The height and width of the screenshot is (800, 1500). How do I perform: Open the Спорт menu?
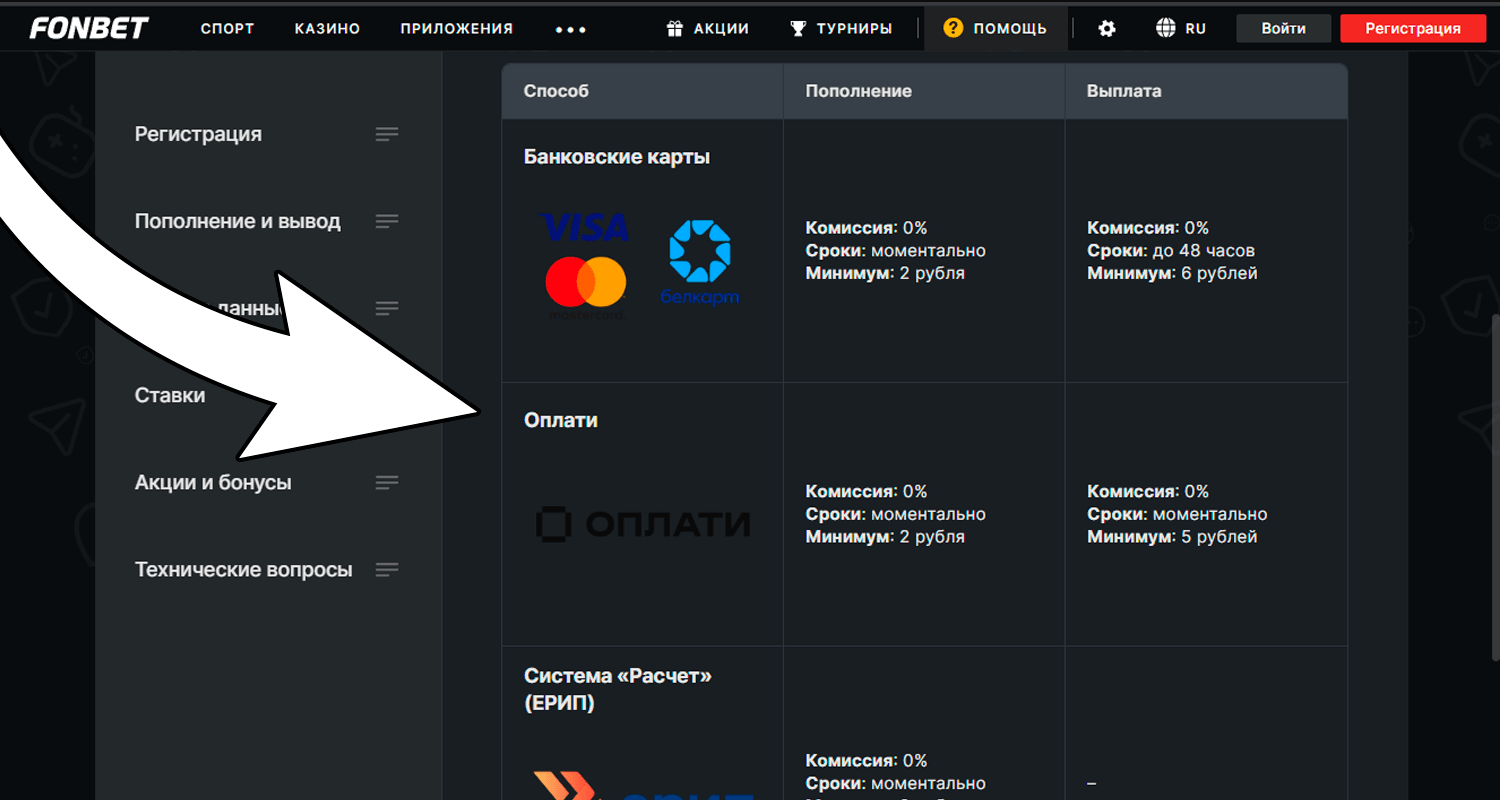pos(227,29)
